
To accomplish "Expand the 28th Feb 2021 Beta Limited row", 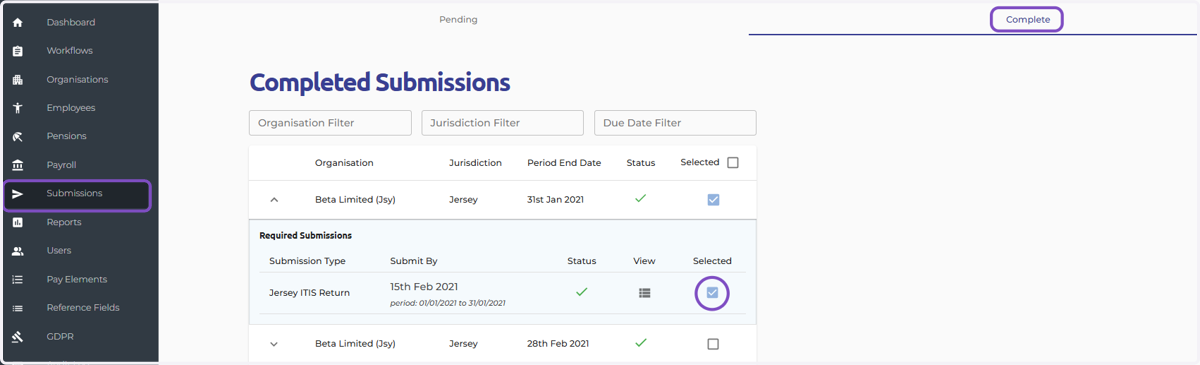I will click(274, 344).
